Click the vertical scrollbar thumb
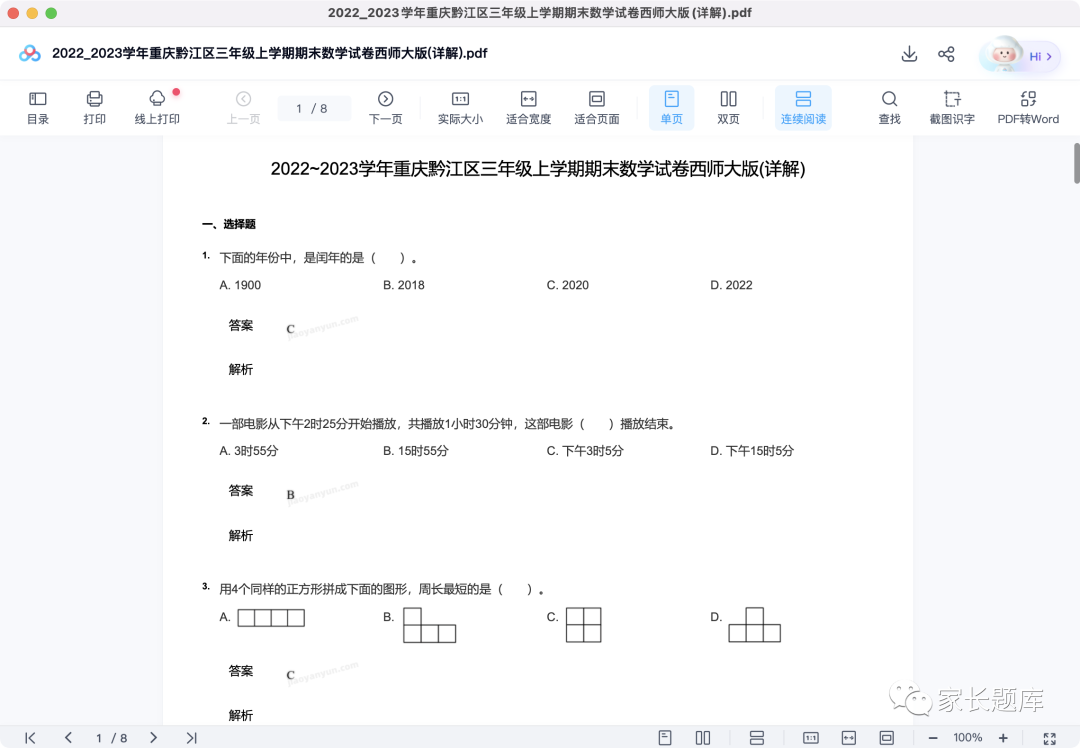The image size is (1080, 748). (x=1077, y=163)
